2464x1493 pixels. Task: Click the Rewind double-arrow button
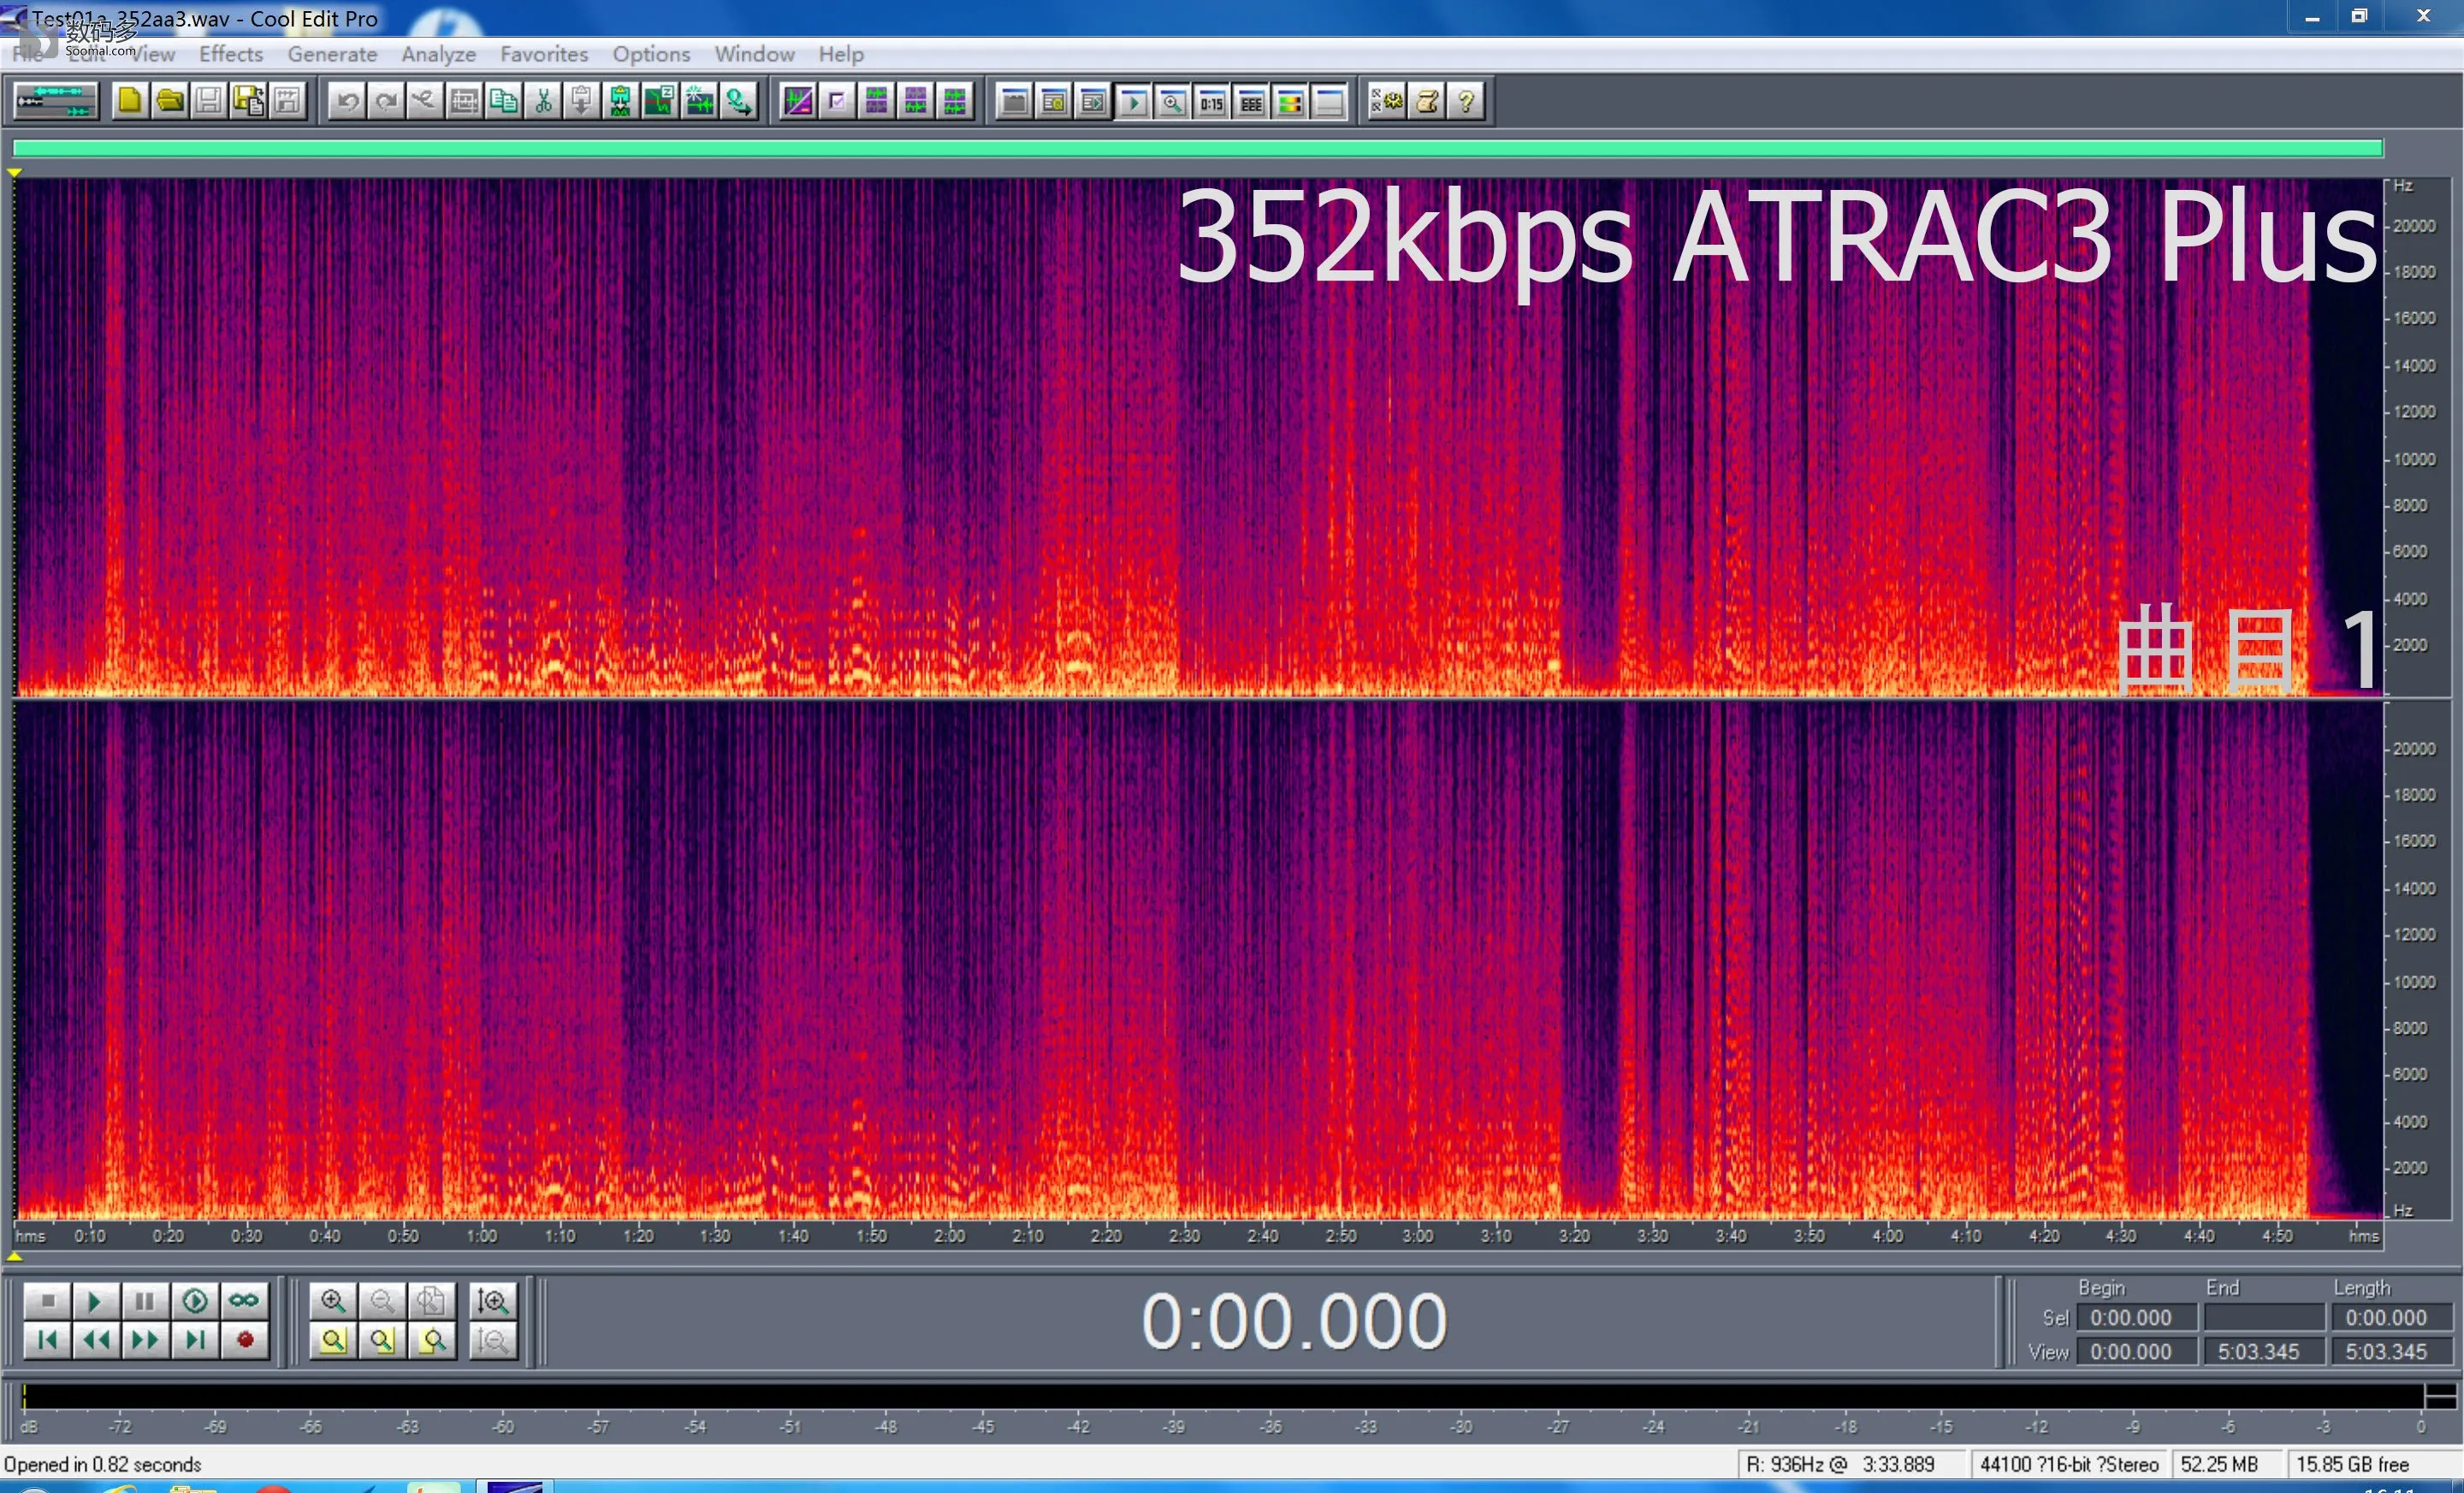(96, 1340)
